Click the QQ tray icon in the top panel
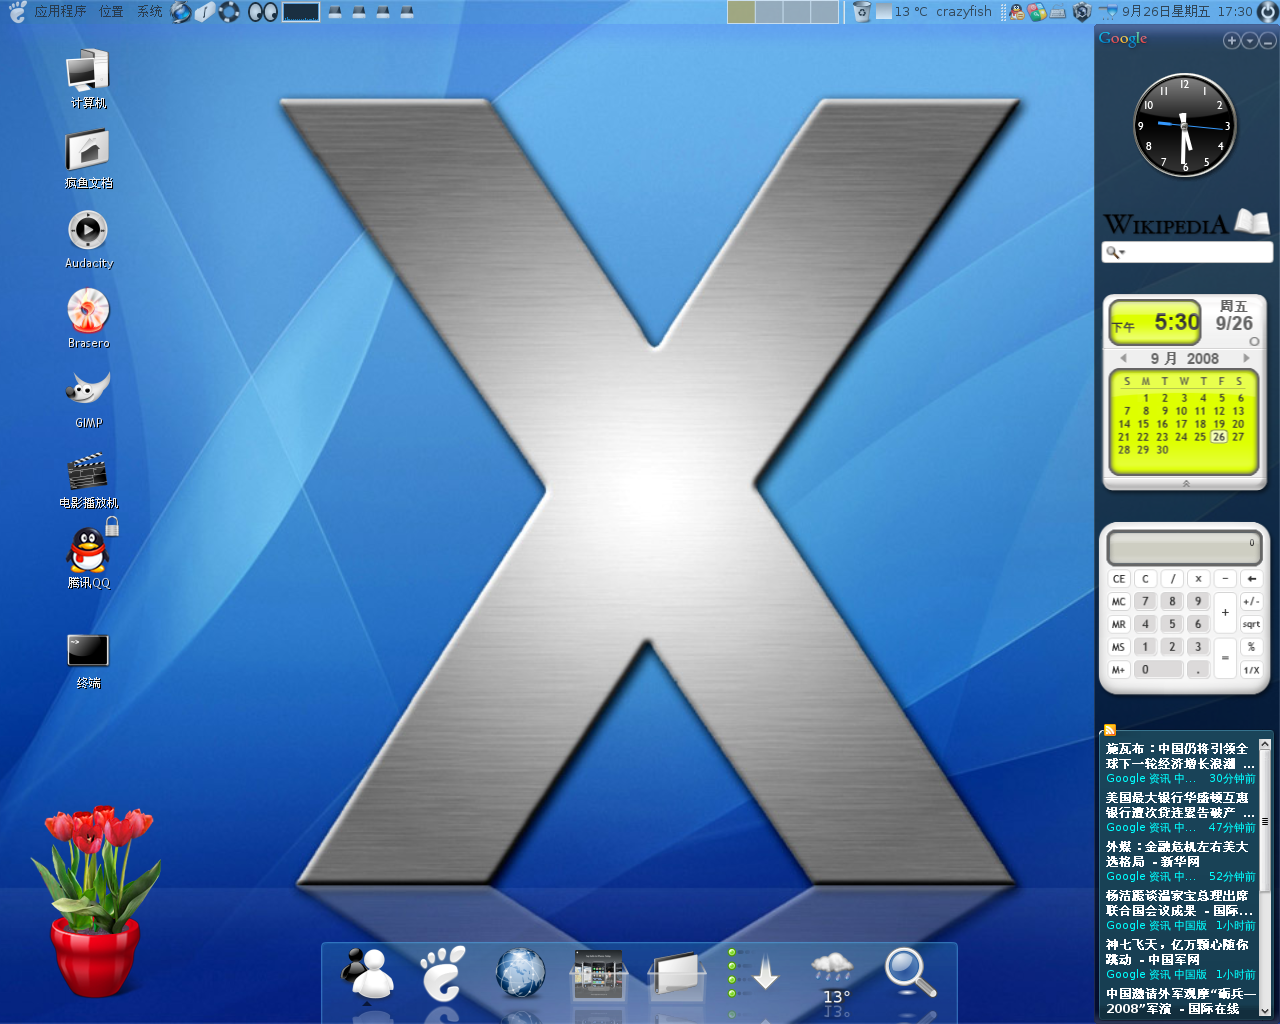The image size is (1280, 1024). tap(1017, 12)
